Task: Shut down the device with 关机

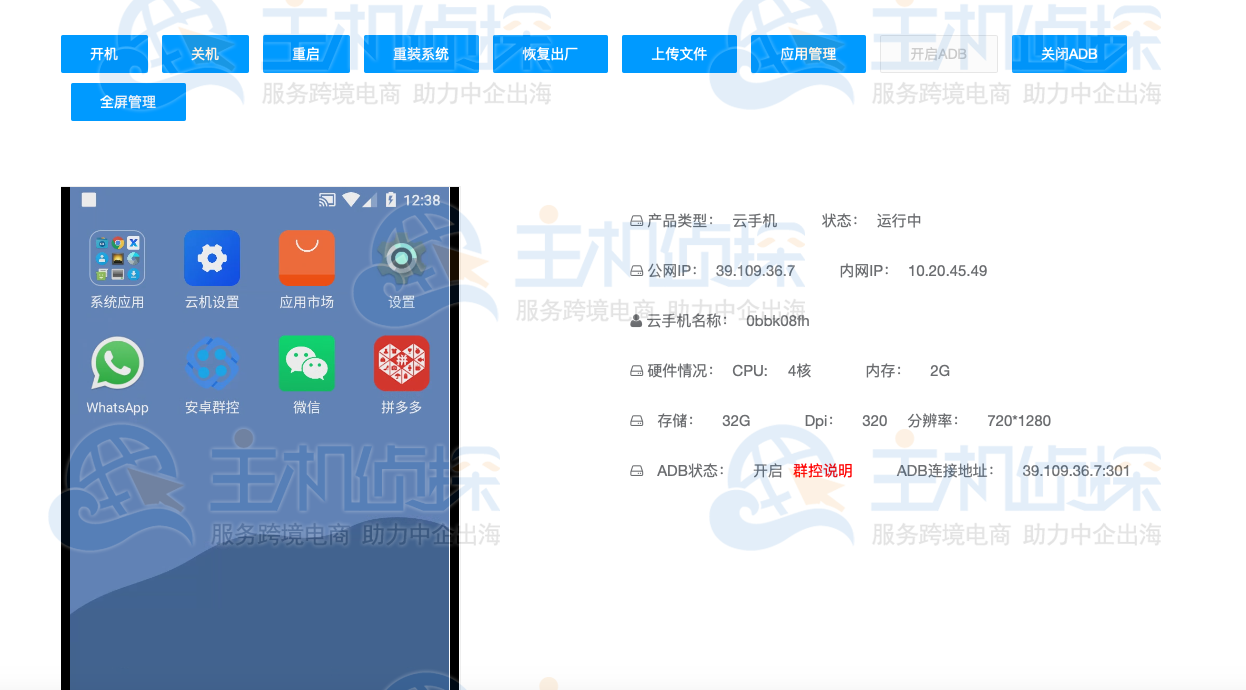Action: pyautogui.click(x=205, y=54)
